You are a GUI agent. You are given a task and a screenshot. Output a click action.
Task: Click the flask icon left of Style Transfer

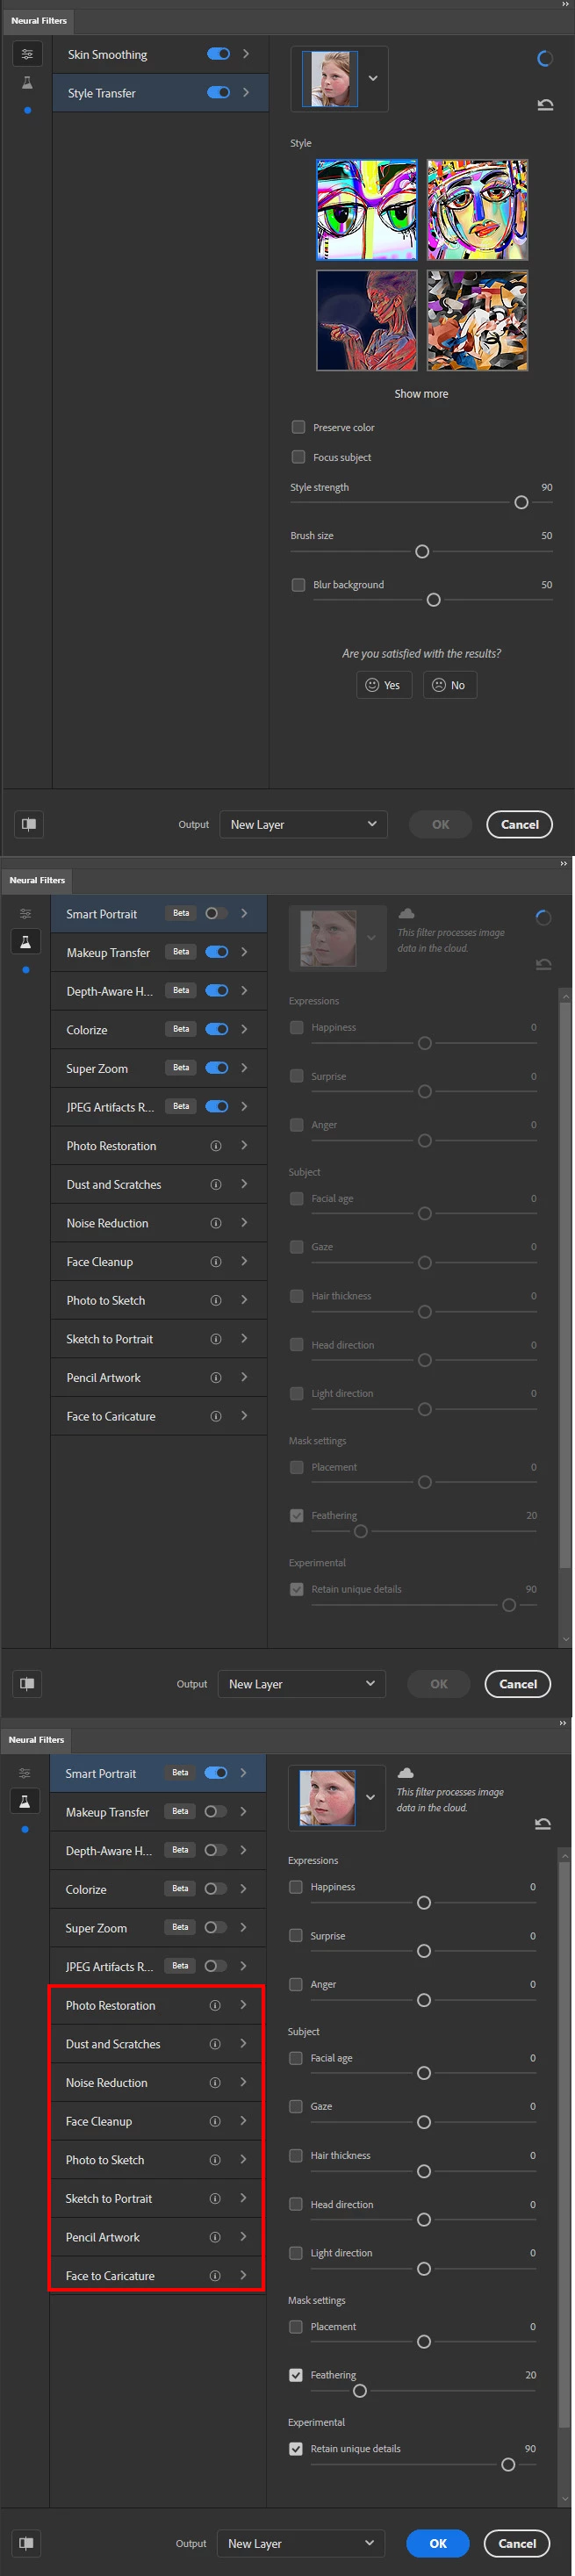click(27, 83)
